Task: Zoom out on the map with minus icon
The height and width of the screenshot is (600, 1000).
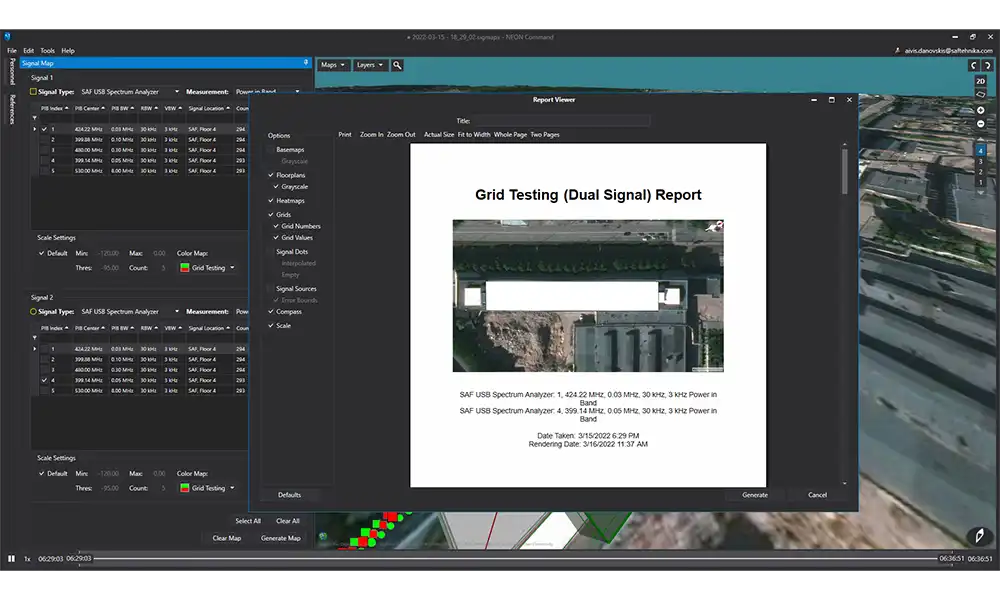Action: [x=981, y=124]
